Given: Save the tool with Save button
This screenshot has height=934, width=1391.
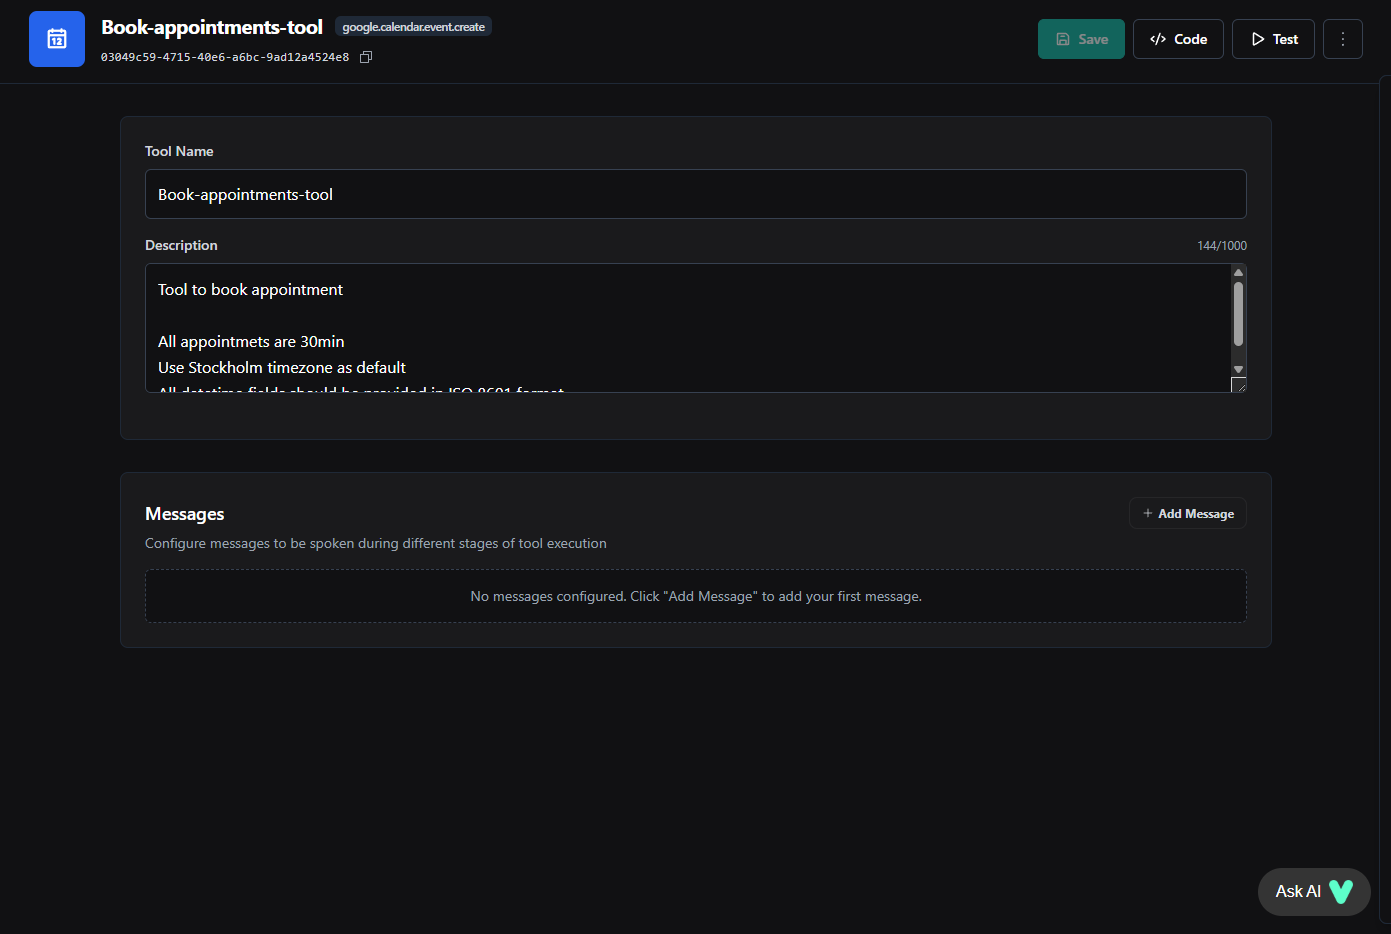Looking at the screenshot, I should (x=1081, y=39).
